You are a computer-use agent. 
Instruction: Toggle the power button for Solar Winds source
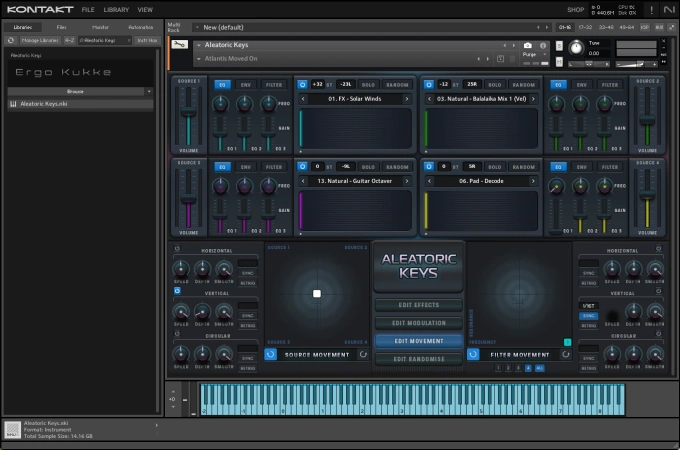pyautogui.click(x=303, y=85)
